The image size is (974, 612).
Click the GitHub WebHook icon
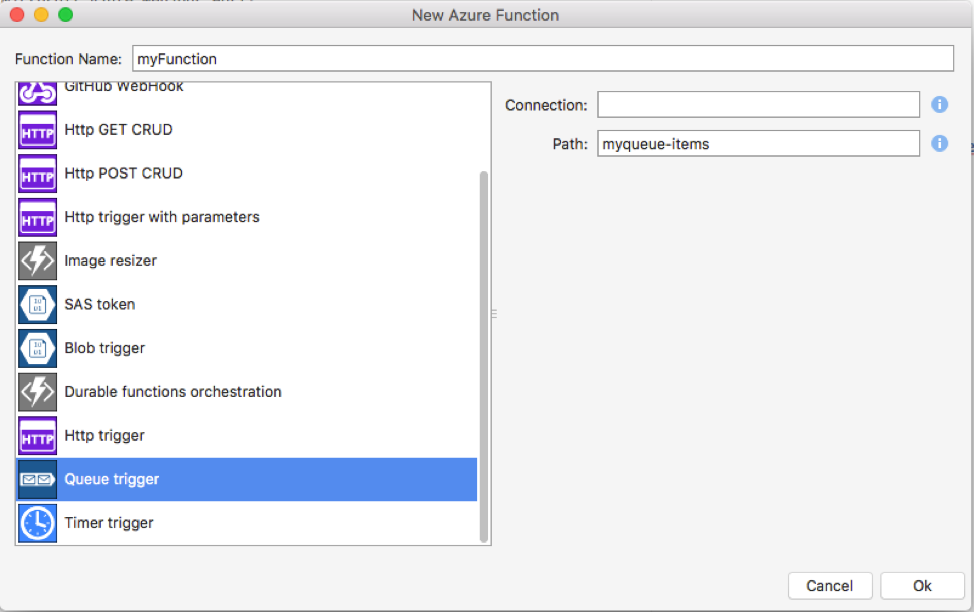[38, 92]
